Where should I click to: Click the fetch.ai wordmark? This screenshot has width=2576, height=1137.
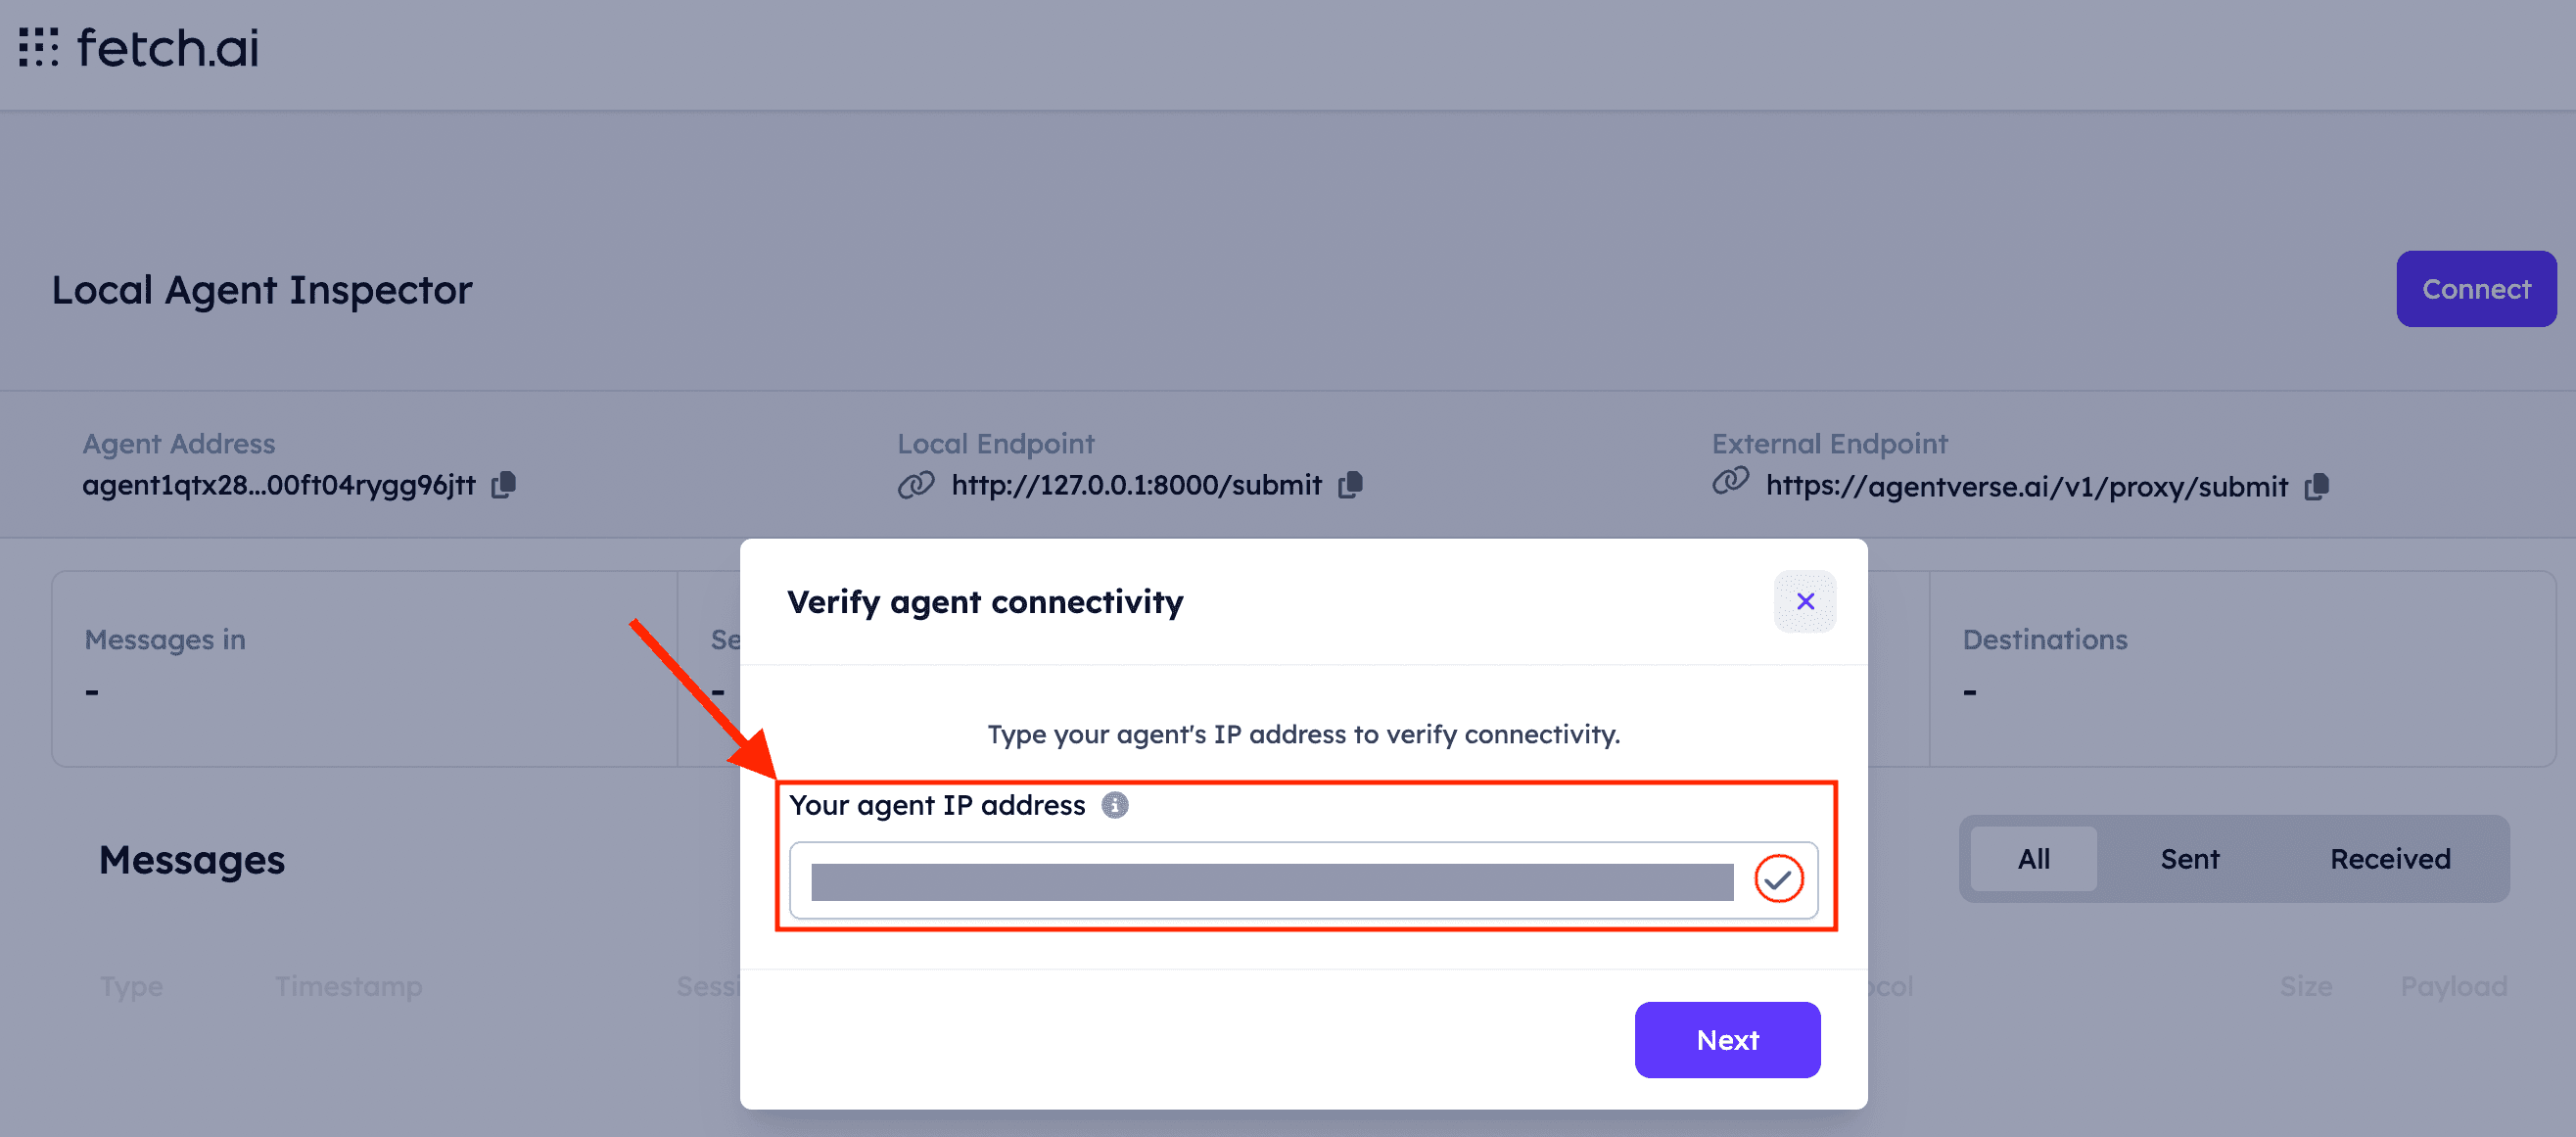coord(168,48)
